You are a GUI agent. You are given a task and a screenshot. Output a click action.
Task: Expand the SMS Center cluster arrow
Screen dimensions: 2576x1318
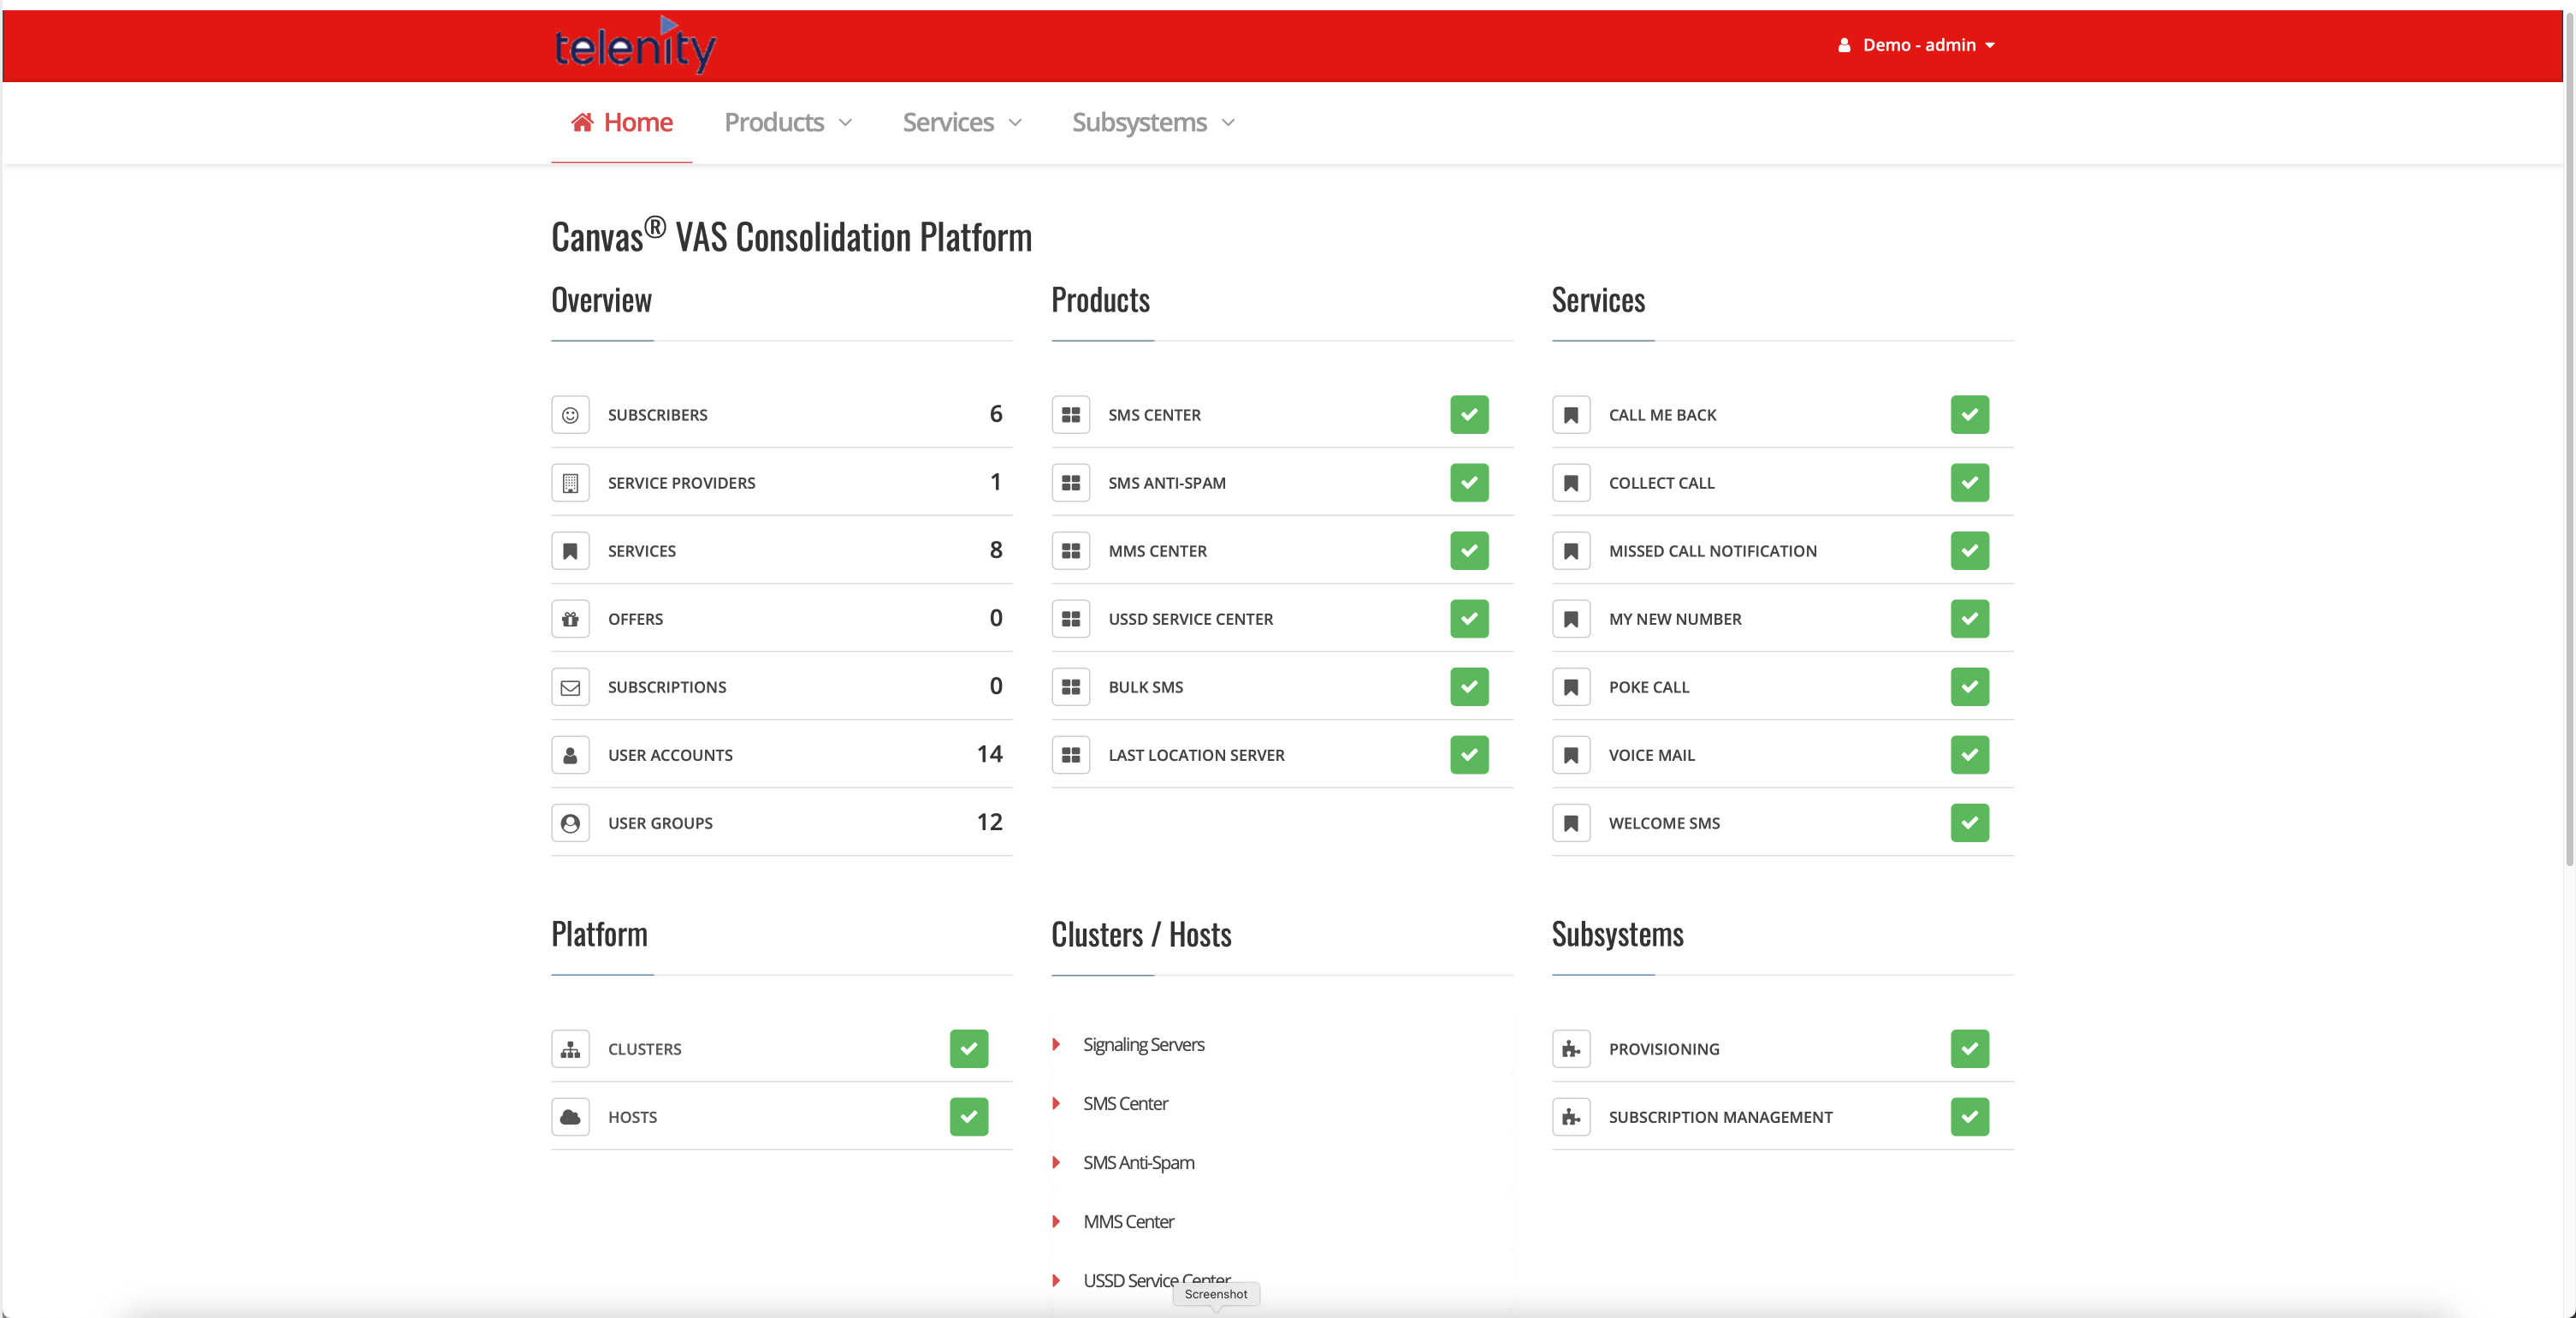coord(1056,1103)
